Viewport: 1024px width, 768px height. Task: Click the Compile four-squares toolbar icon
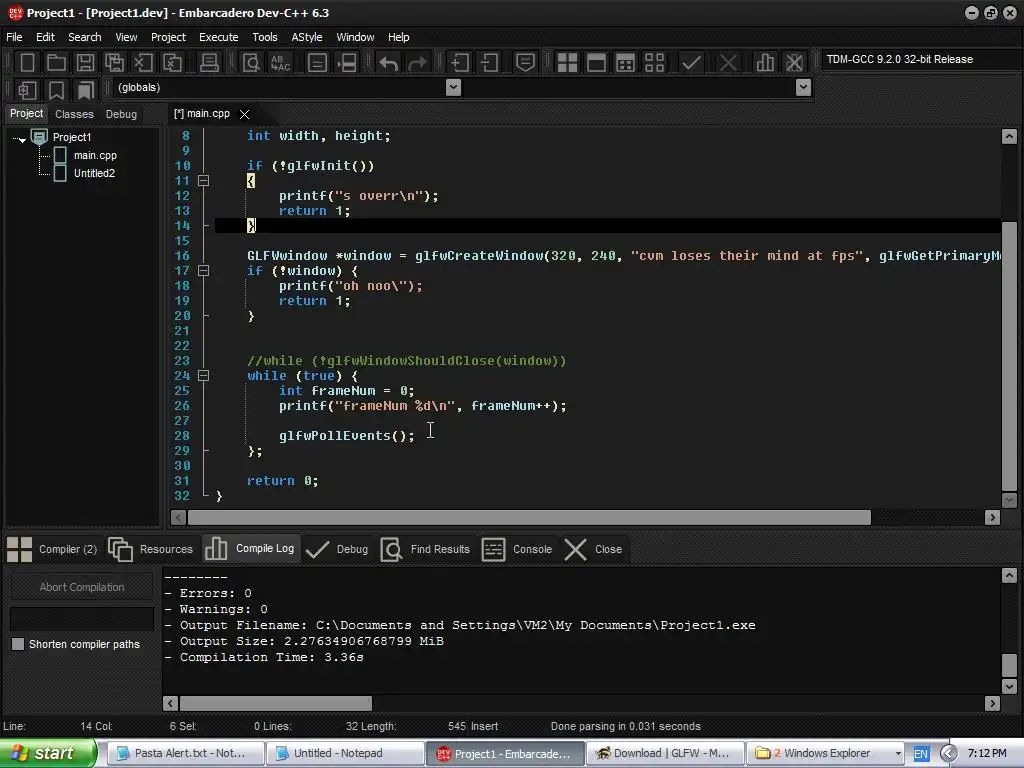tap(567, 63)
